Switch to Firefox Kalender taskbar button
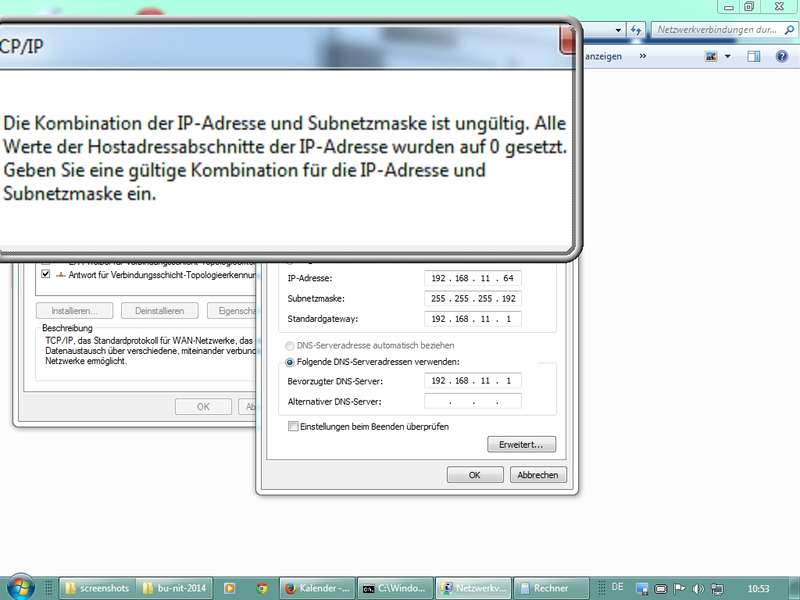This screenshot has height=600, width=800. [317, 588]
